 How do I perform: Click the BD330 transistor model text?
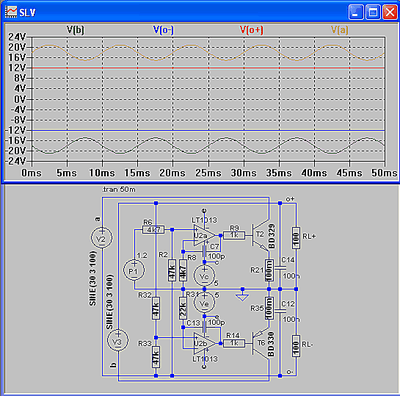point(271,344)
